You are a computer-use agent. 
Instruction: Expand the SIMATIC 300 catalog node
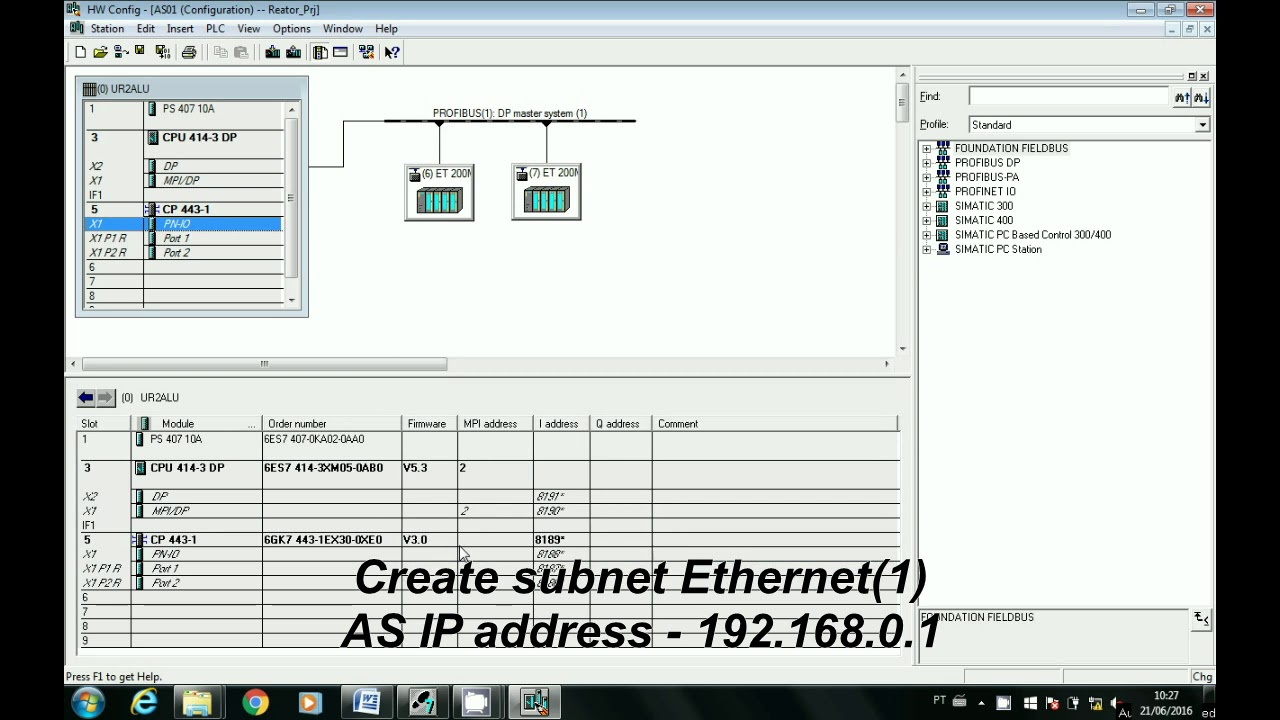tap(926, 206)
